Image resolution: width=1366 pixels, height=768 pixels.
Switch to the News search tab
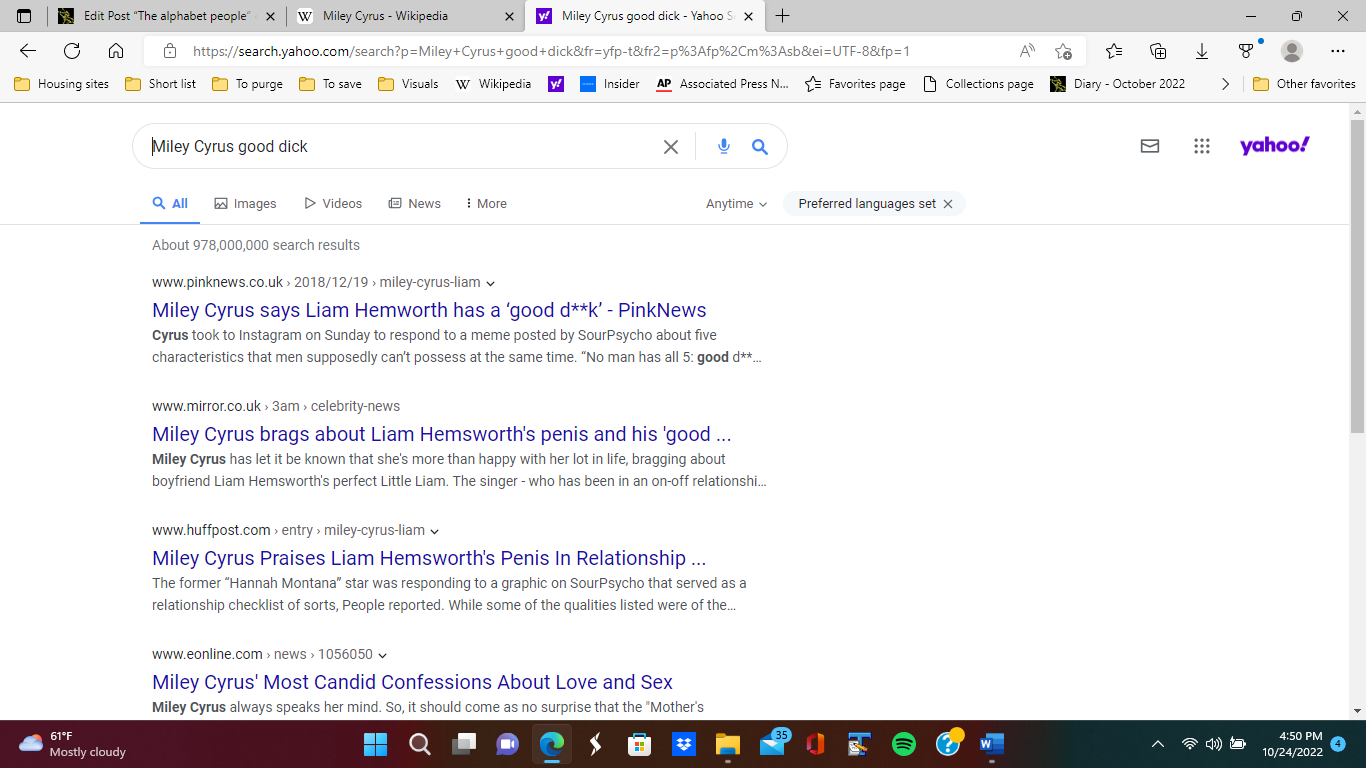tap(414, 204)
